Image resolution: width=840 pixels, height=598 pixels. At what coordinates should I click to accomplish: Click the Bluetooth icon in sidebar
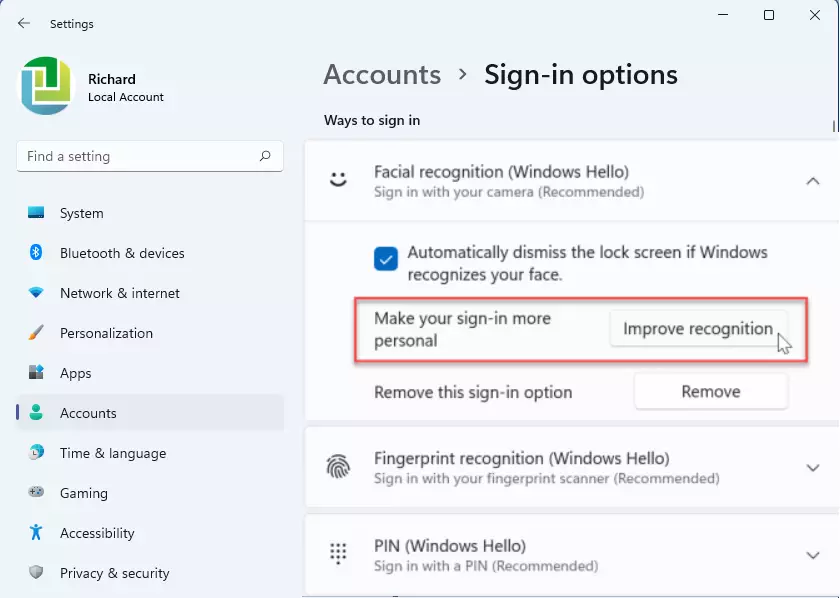(x=36, y=252)
